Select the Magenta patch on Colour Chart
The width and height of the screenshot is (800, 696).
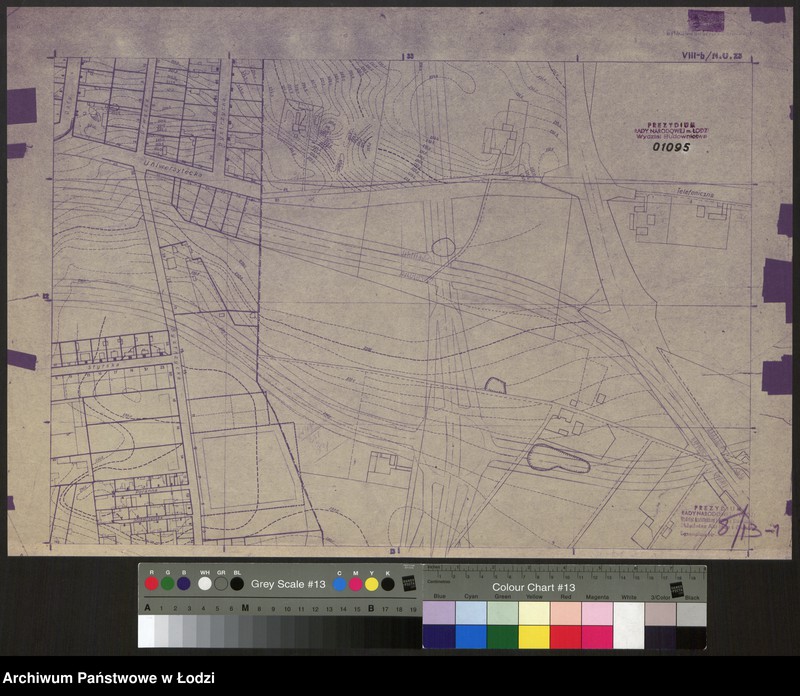point(597,637)
